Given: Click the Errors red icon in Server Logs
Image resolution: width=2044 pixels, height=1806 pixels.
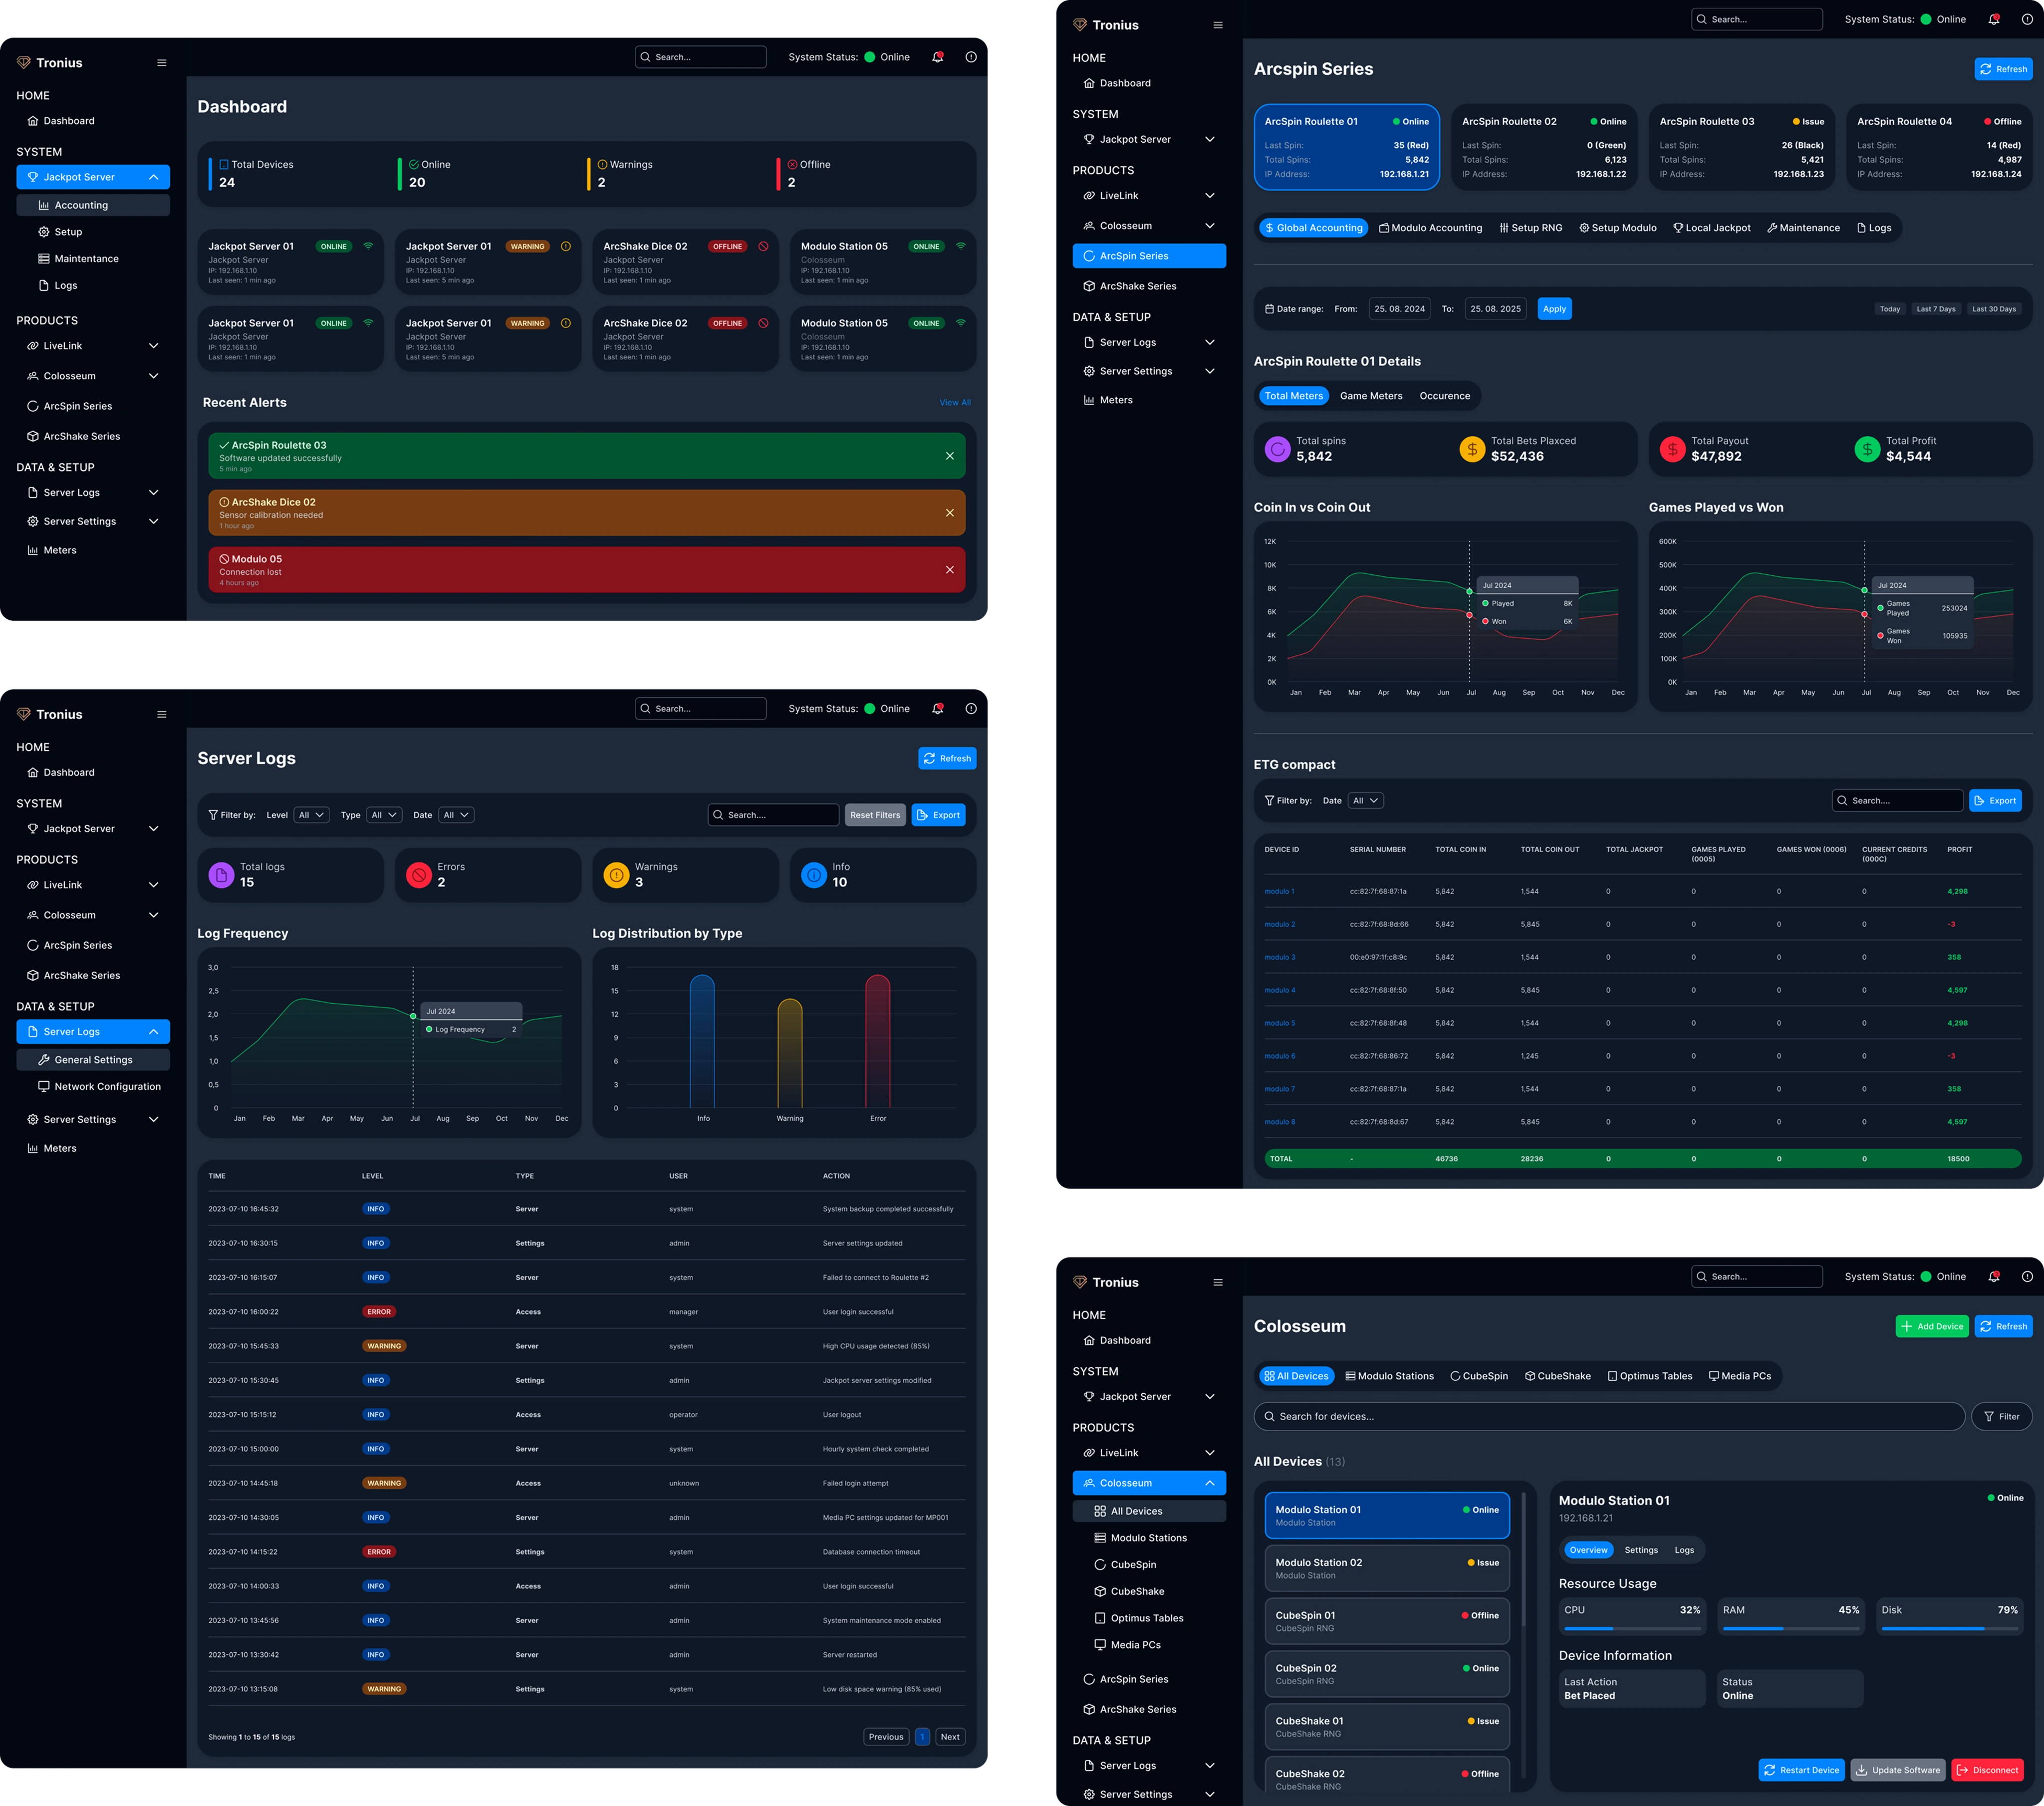Looking at the screenshot, I should [x=419, y=875].
